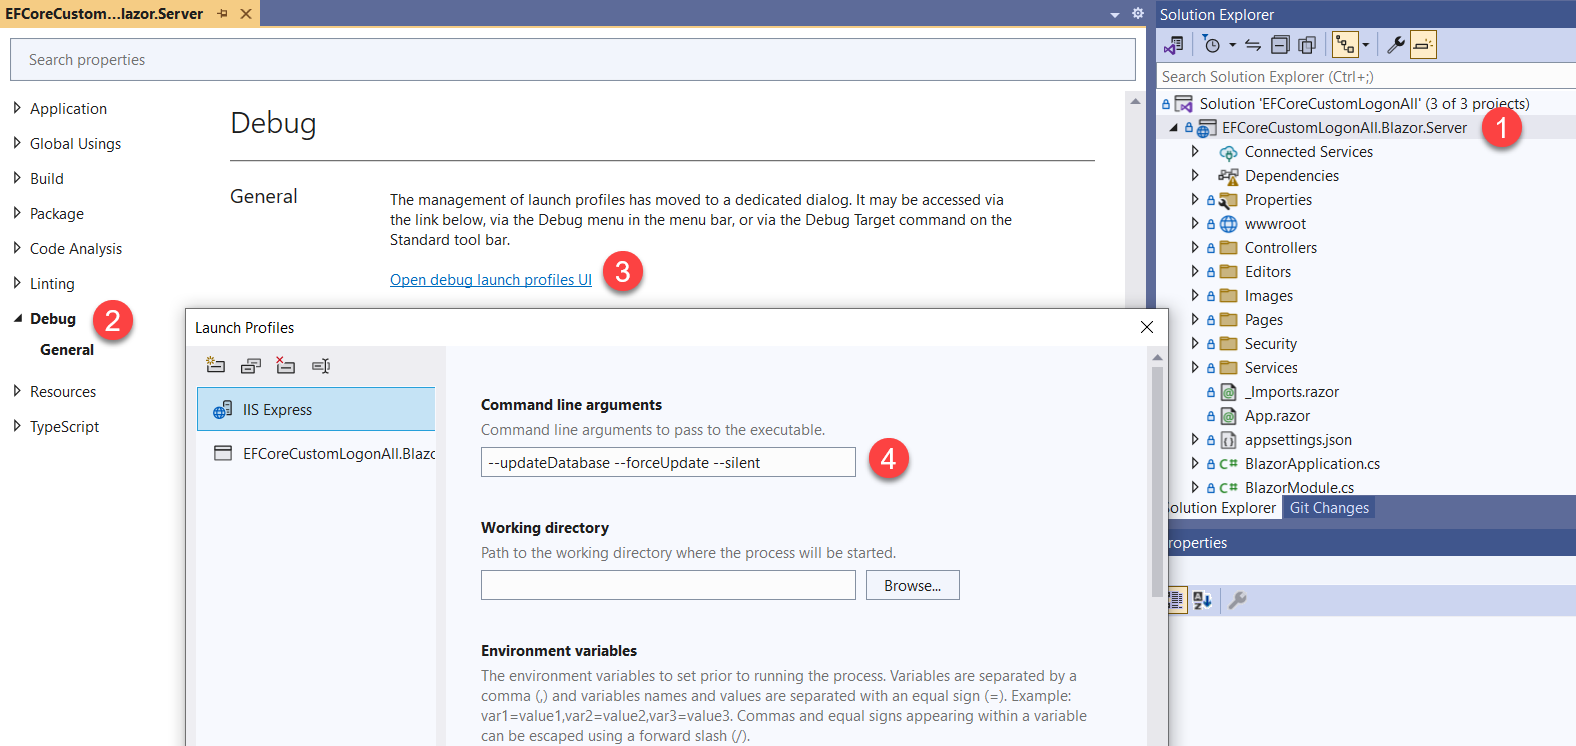Viewport: 1576px width, 746px height.
Task: Expand the Global Usings section
Action: point(17,143)
